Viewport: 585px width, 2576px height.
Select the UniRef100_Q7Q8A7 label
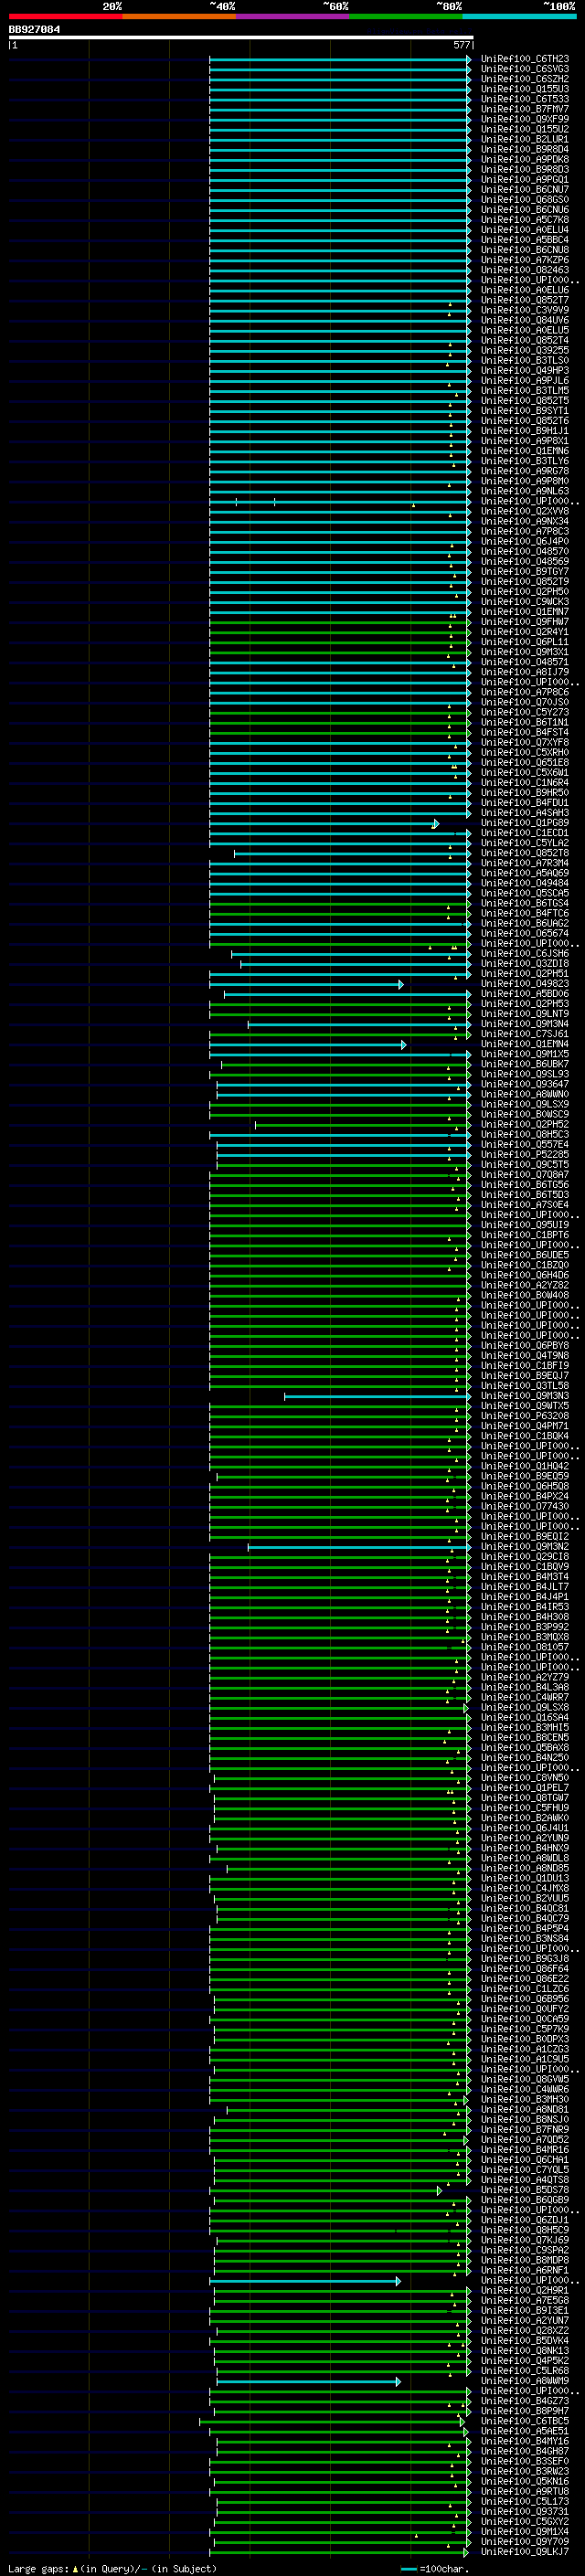coord(524,1175)
